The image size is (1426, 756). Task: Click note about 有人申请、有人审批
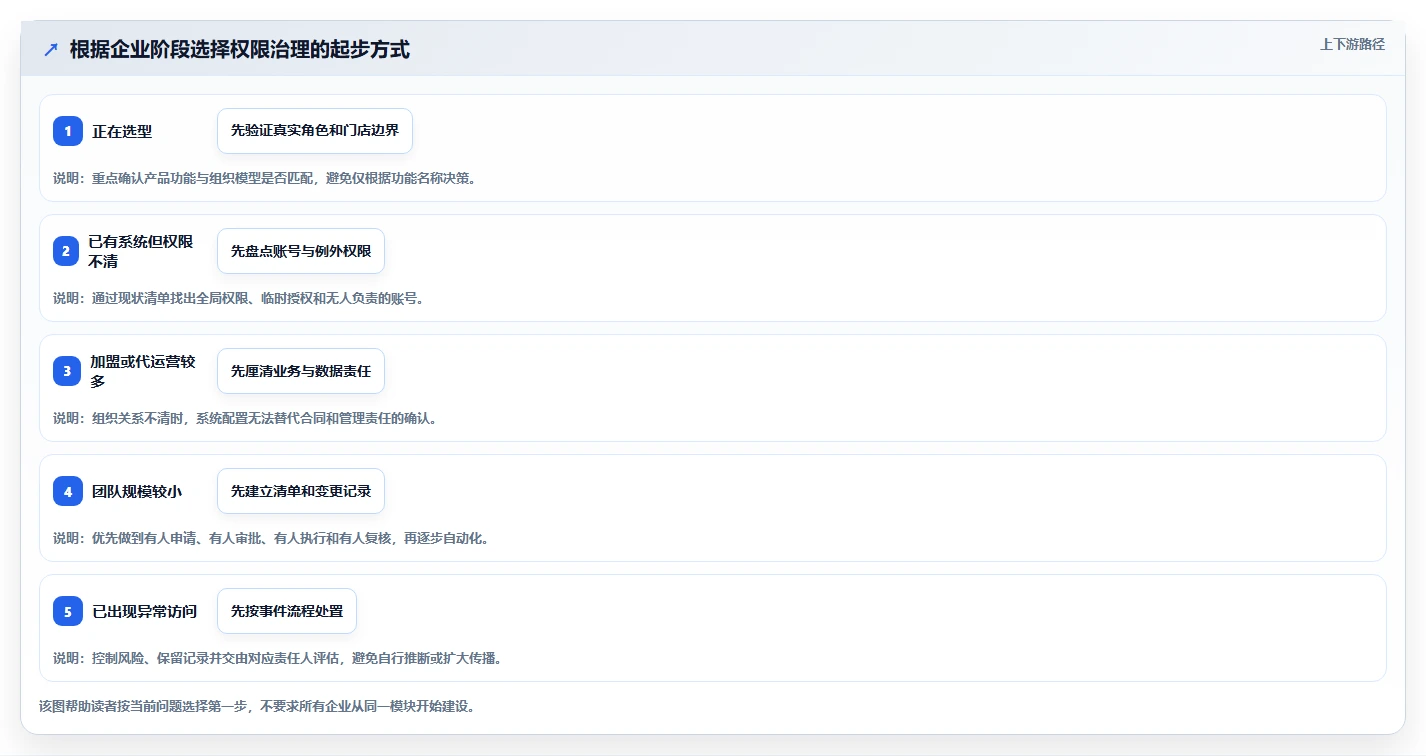[x=272, y=538]
